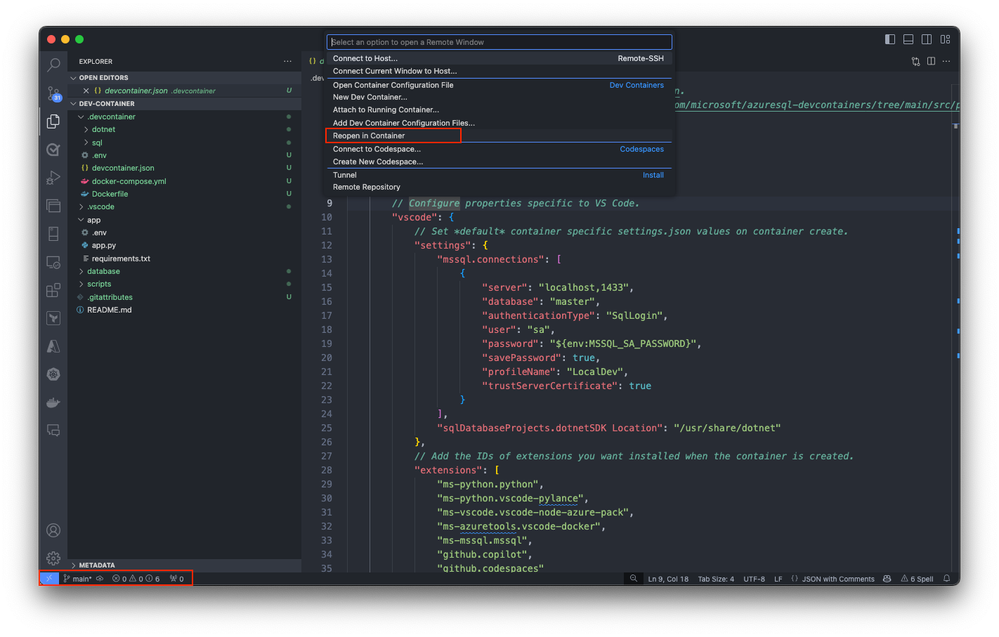This screenshot has width=999, height=637.
Task: Click the magnifier zoom status icon
Action: pyautogui.click(x=633, y=579)
